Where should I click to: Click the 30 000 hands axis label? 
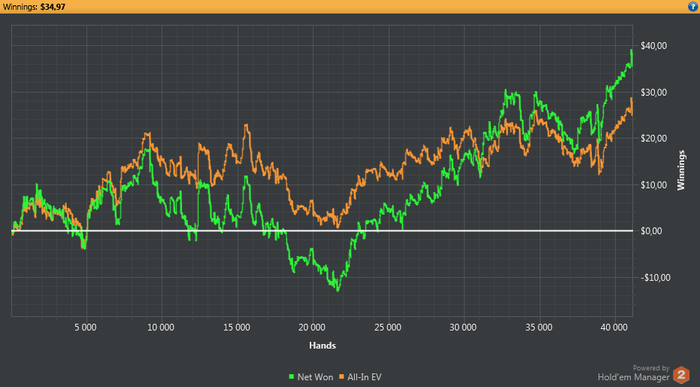pyautogui.click(x=463, y=328)
